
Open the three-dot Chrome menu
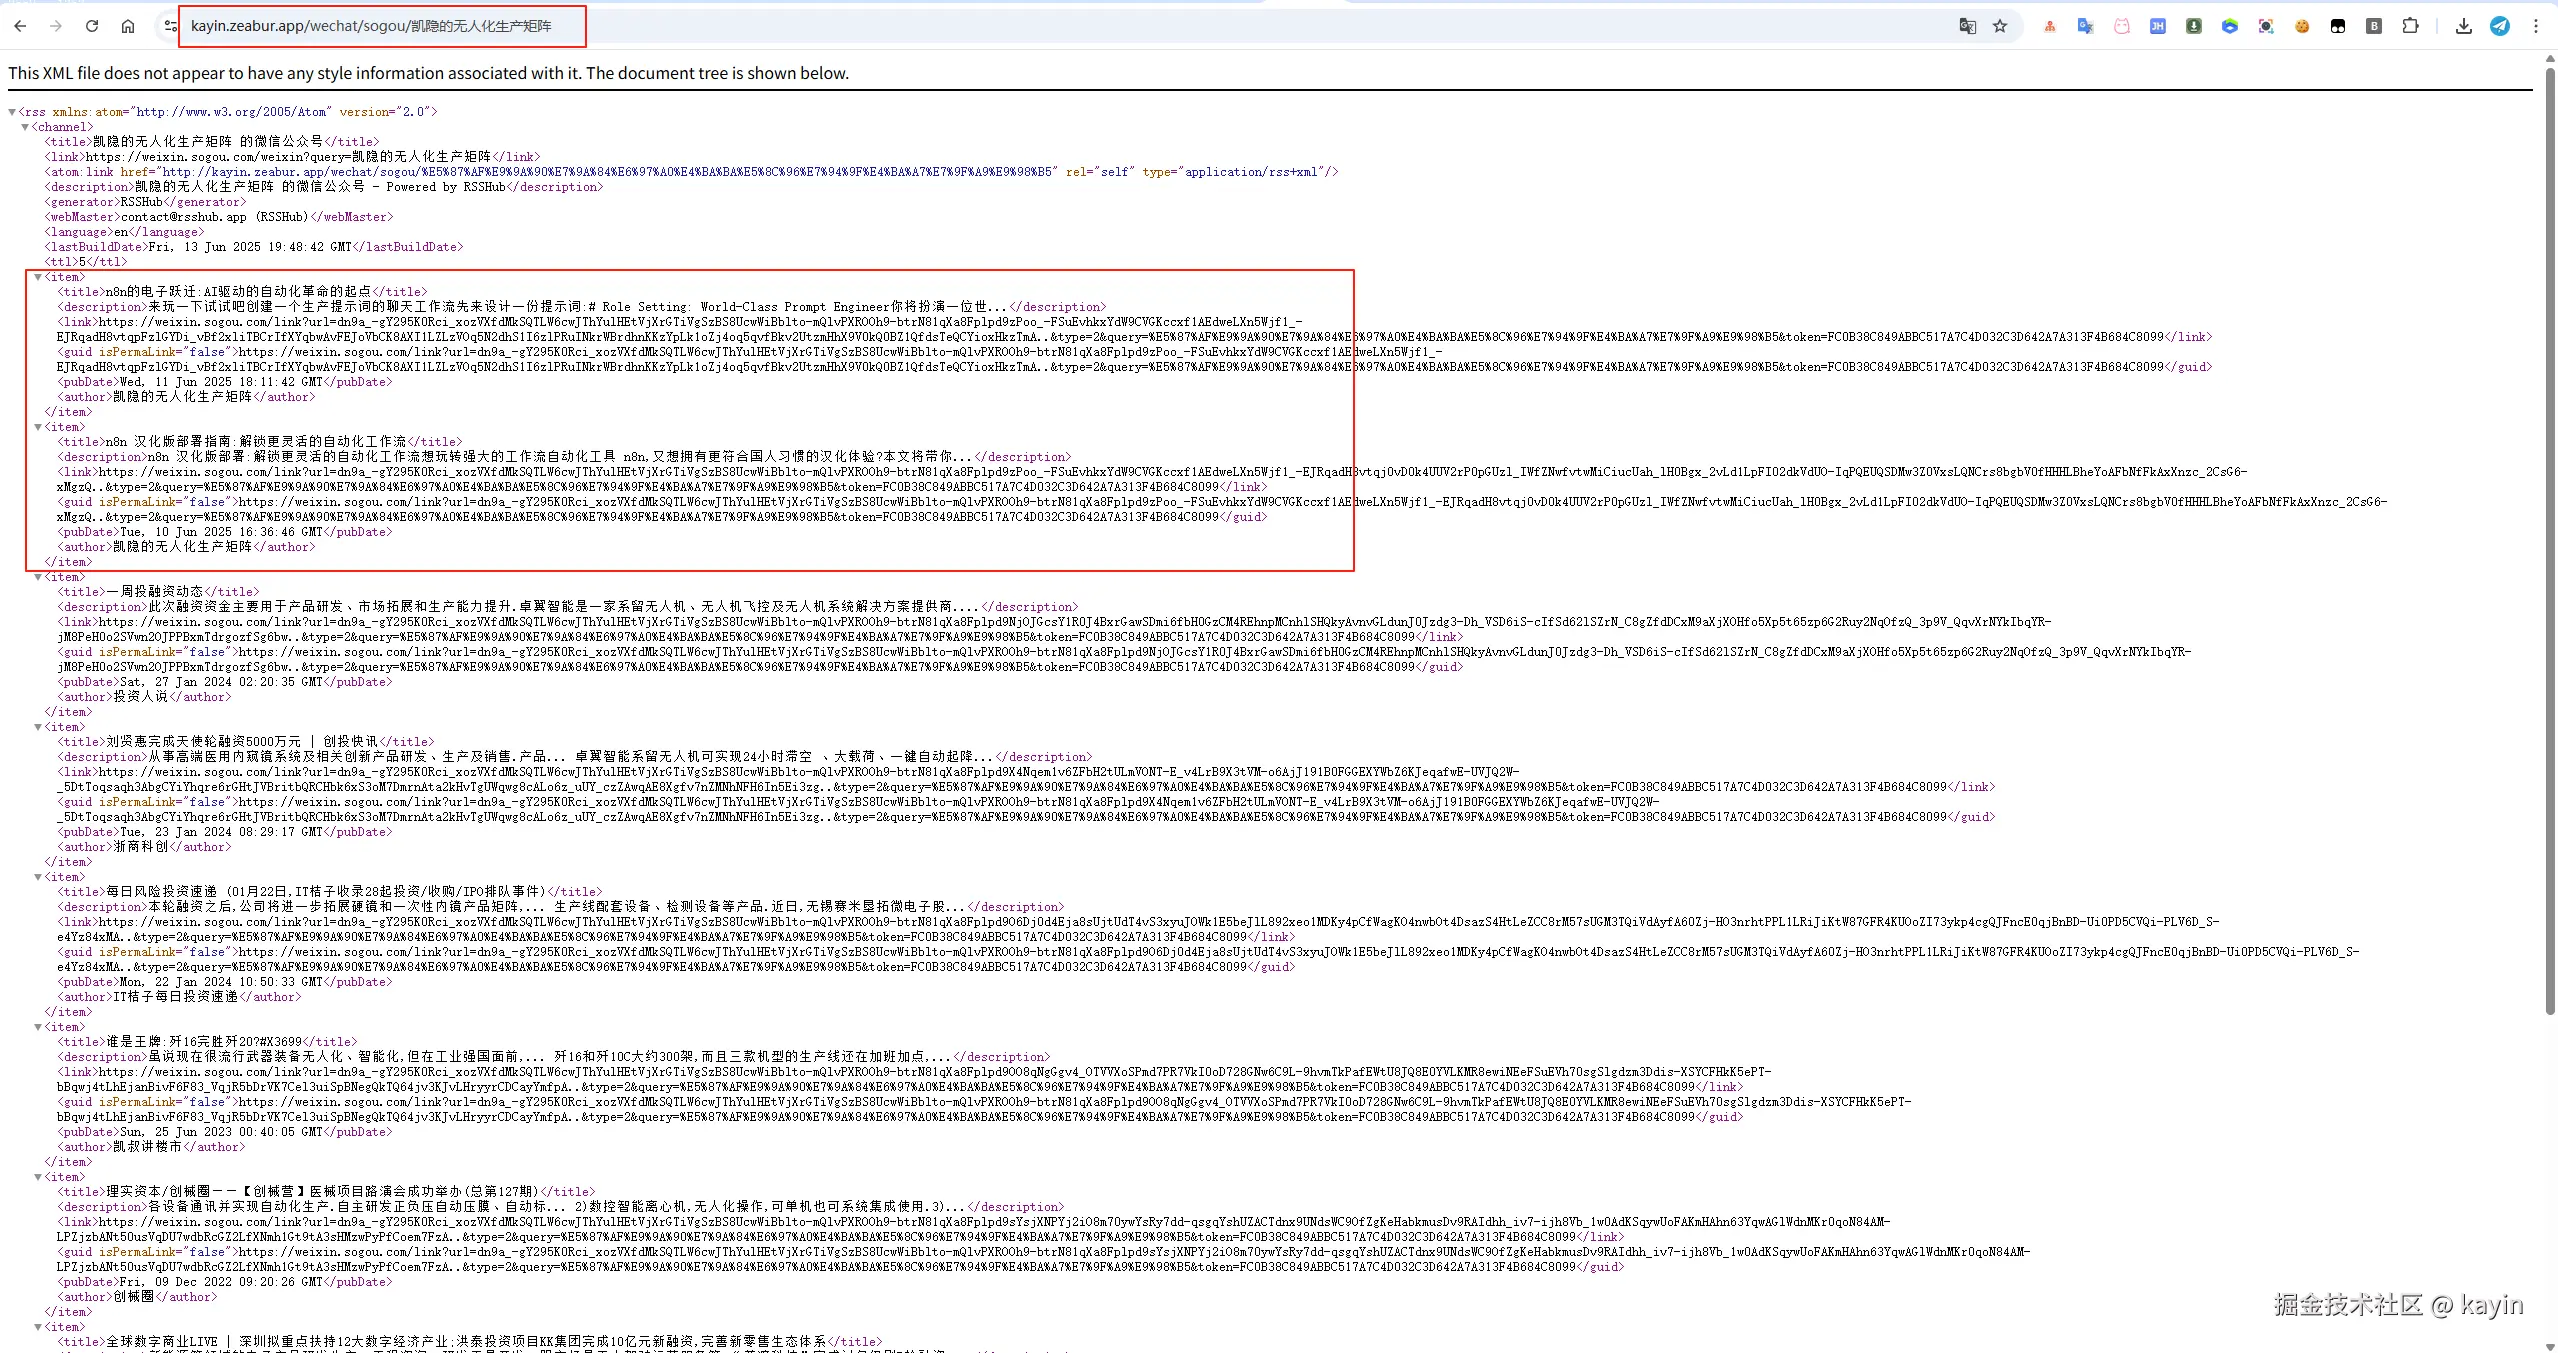(x=2535, y=26)
